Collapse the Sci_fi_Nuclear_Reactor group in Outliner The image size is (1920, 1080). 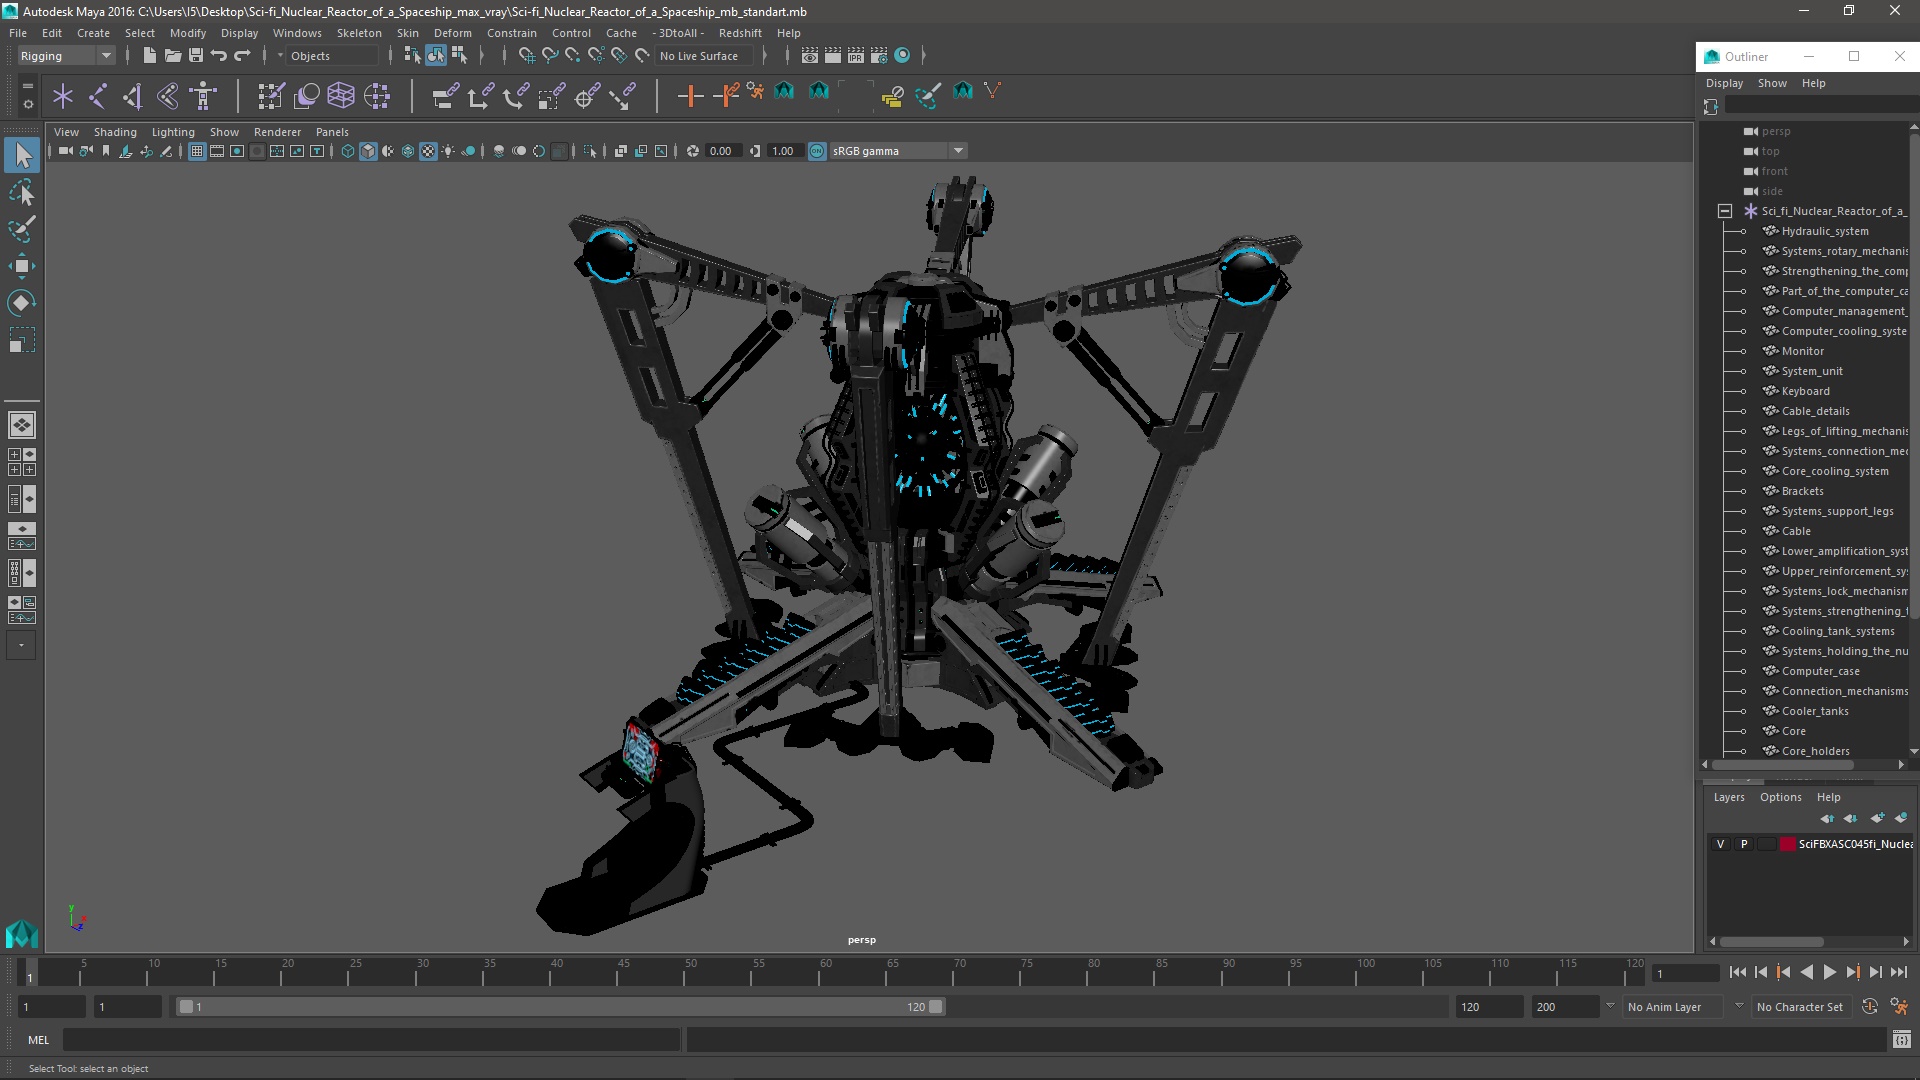[1725, 211]
